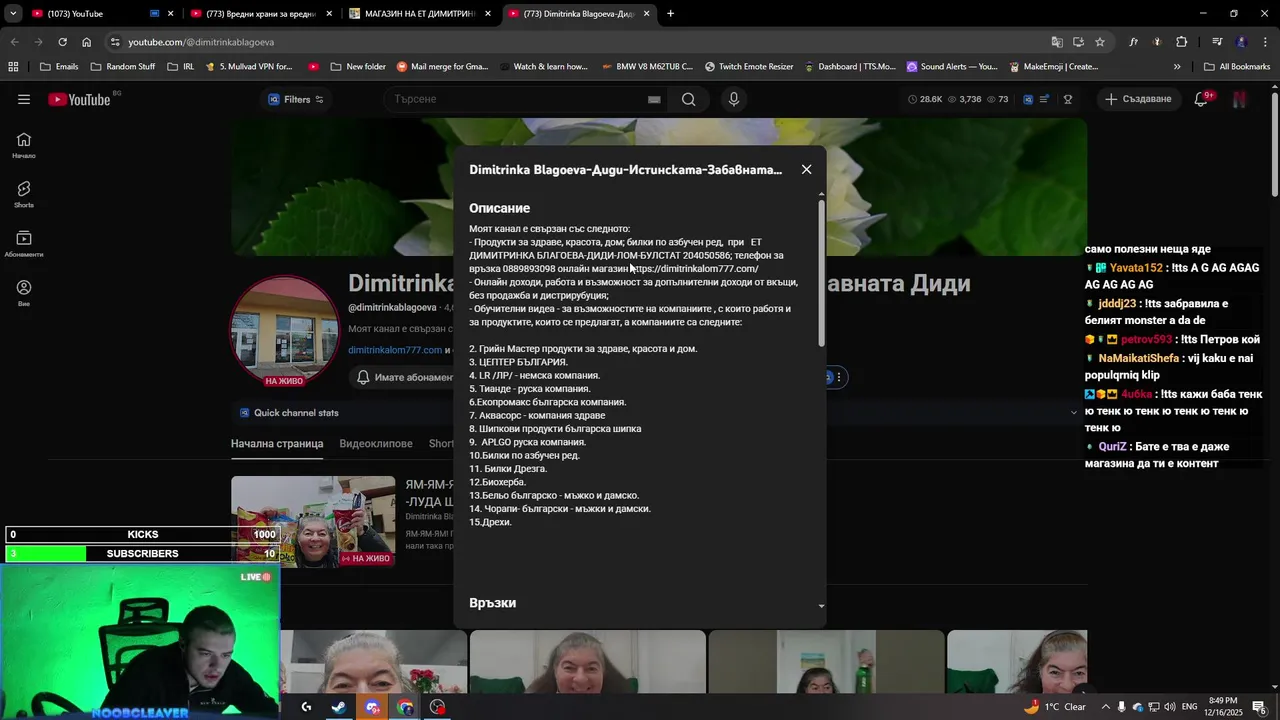Reload the page
Viewport: 1280px width, 720px height.
point(62,42)
